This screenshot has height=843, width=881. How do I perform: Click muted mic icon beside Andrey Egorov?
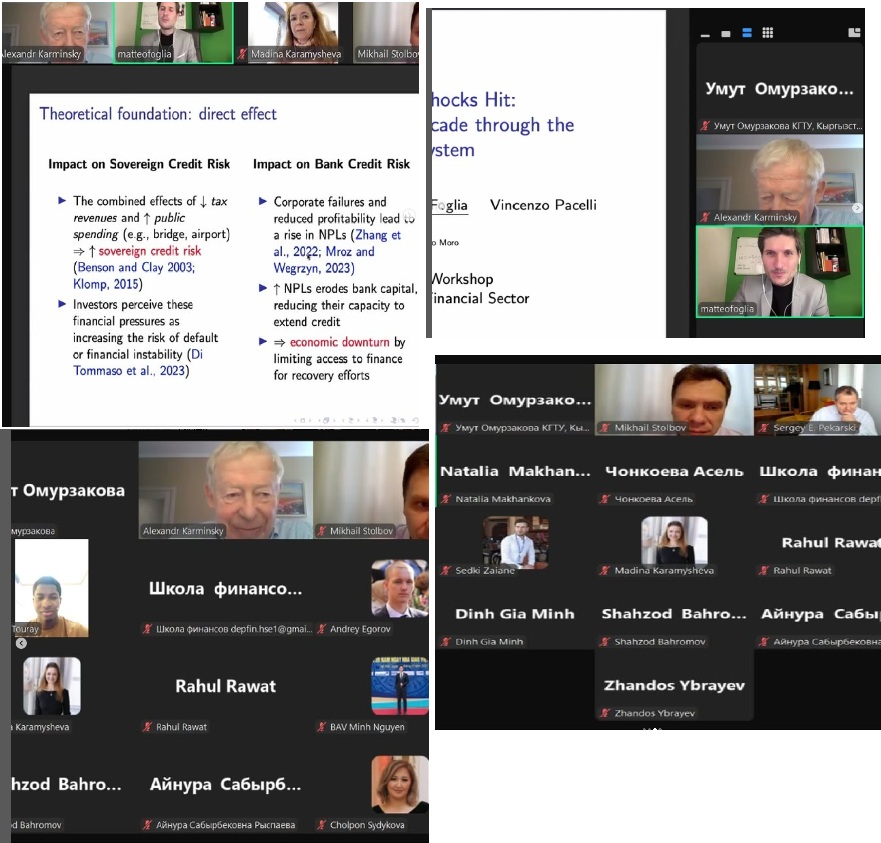tap(322, 629)
